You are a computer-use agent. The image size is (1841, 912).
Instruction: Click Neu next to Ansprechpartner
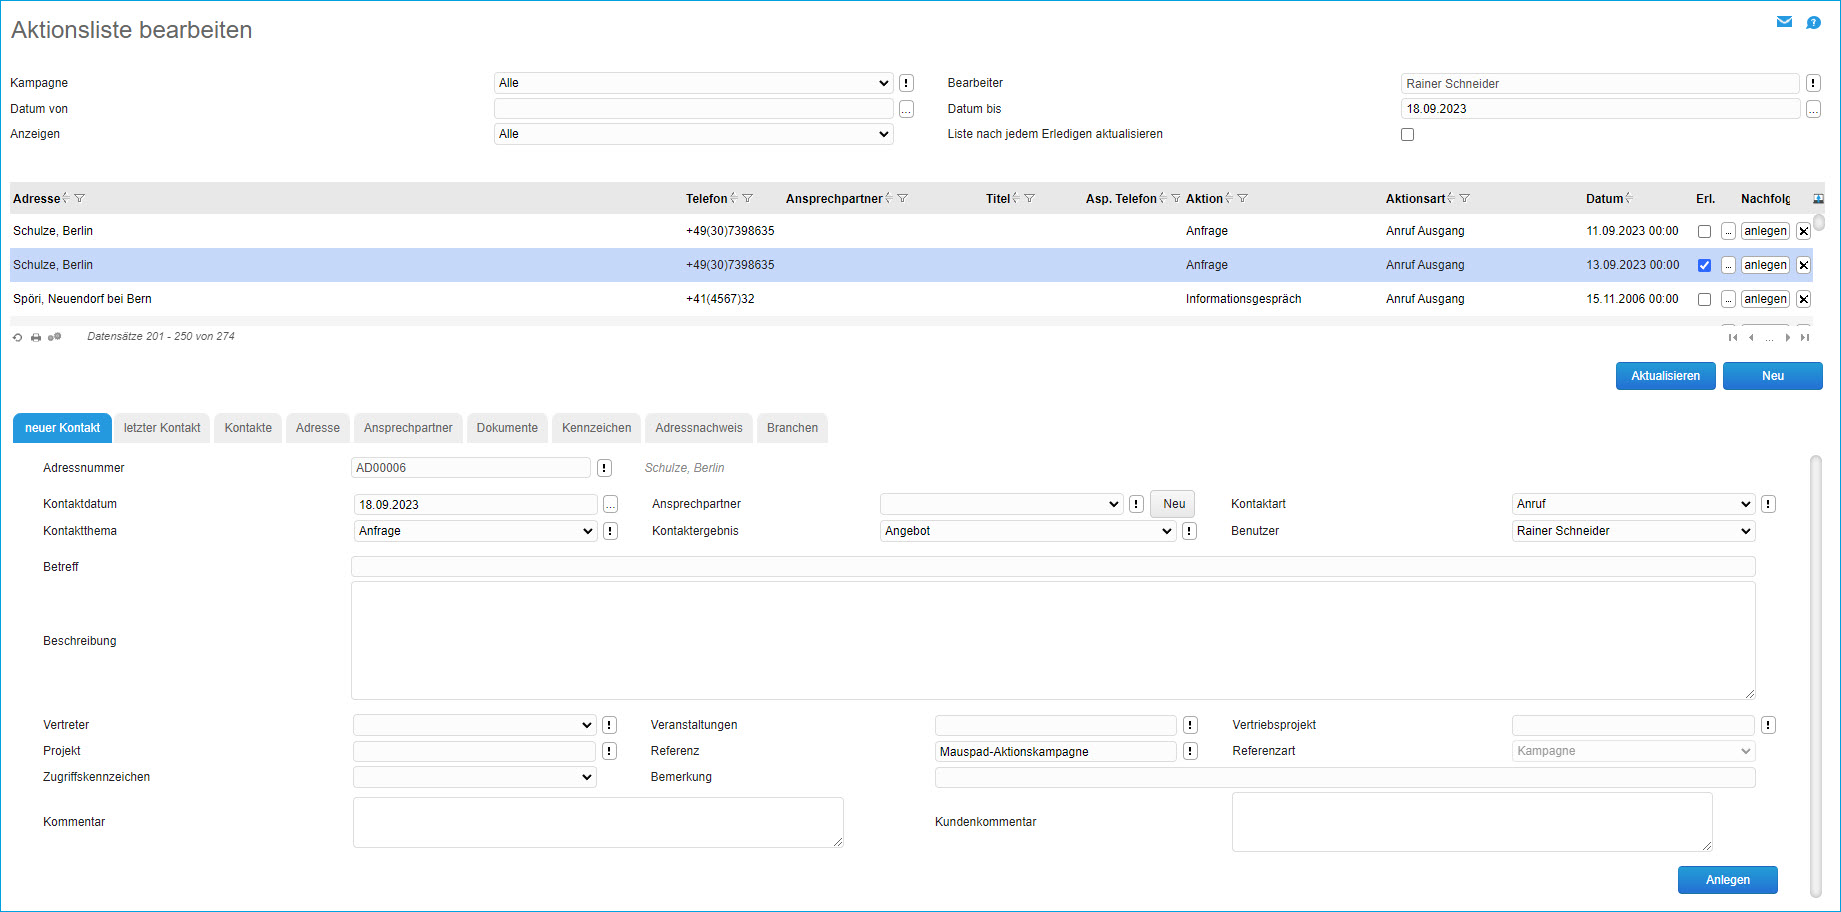click(1174, 504)
